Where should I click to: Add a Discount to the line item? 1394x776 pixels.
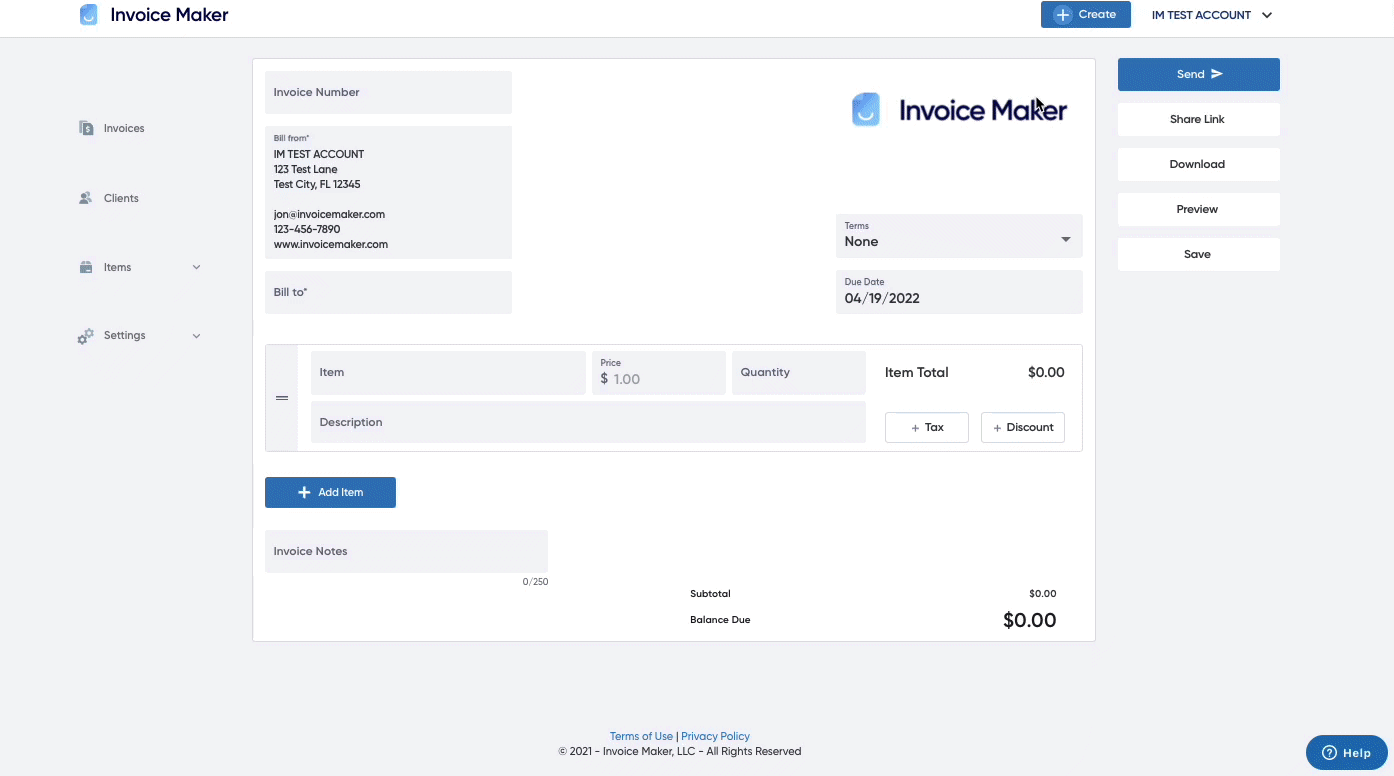pos(1023,427)
